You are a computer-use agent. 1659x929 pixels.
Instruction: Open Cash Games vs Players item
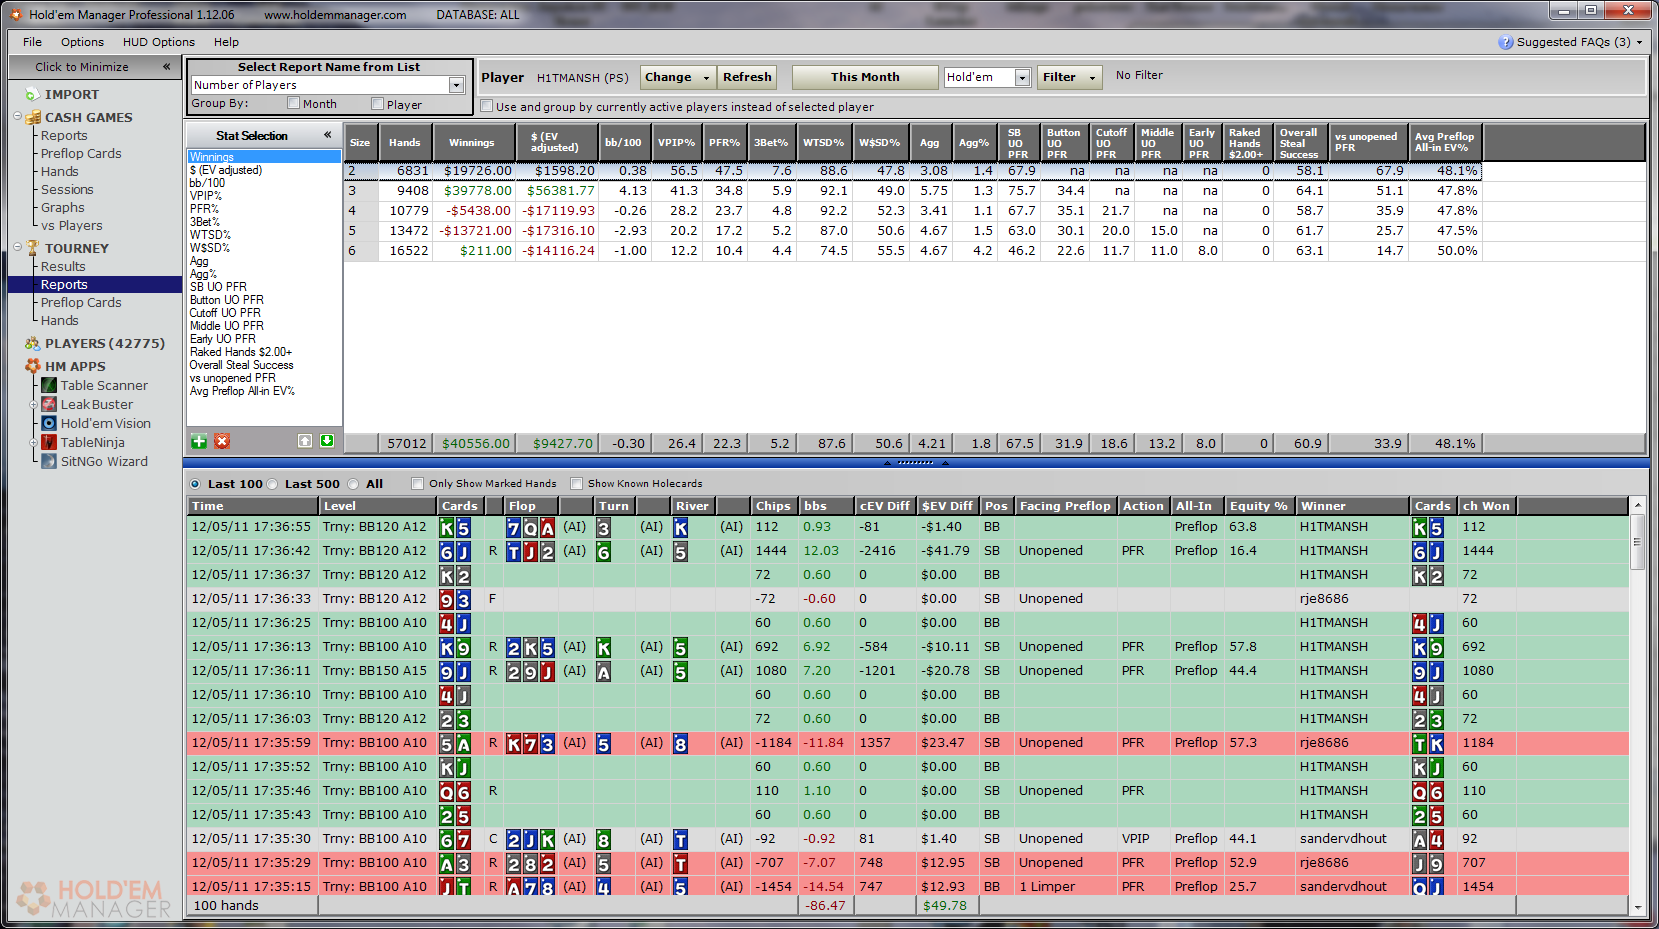(71, 225)
